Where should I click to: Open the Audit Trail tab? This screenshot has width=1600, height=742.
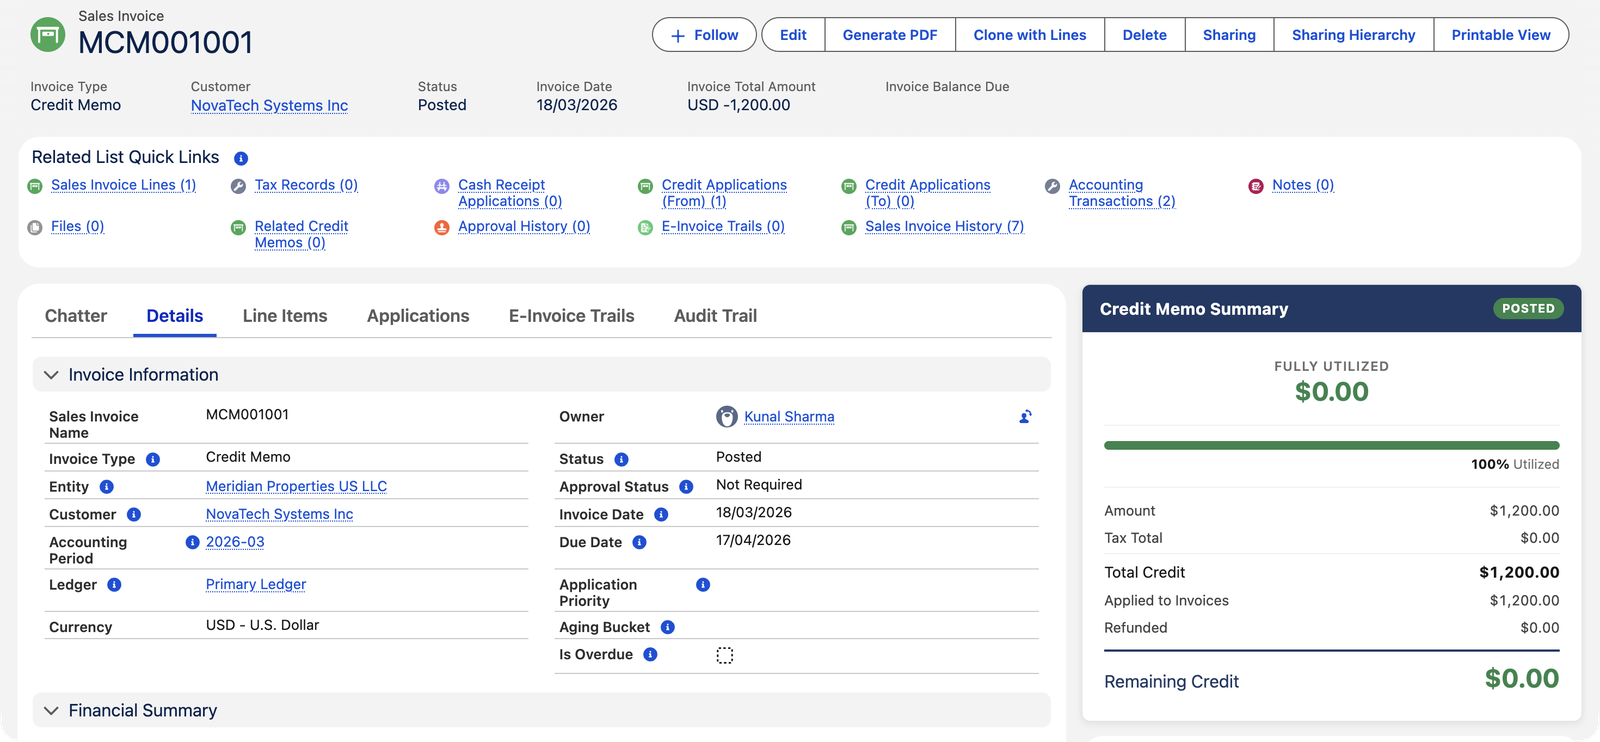pos(715,316)
